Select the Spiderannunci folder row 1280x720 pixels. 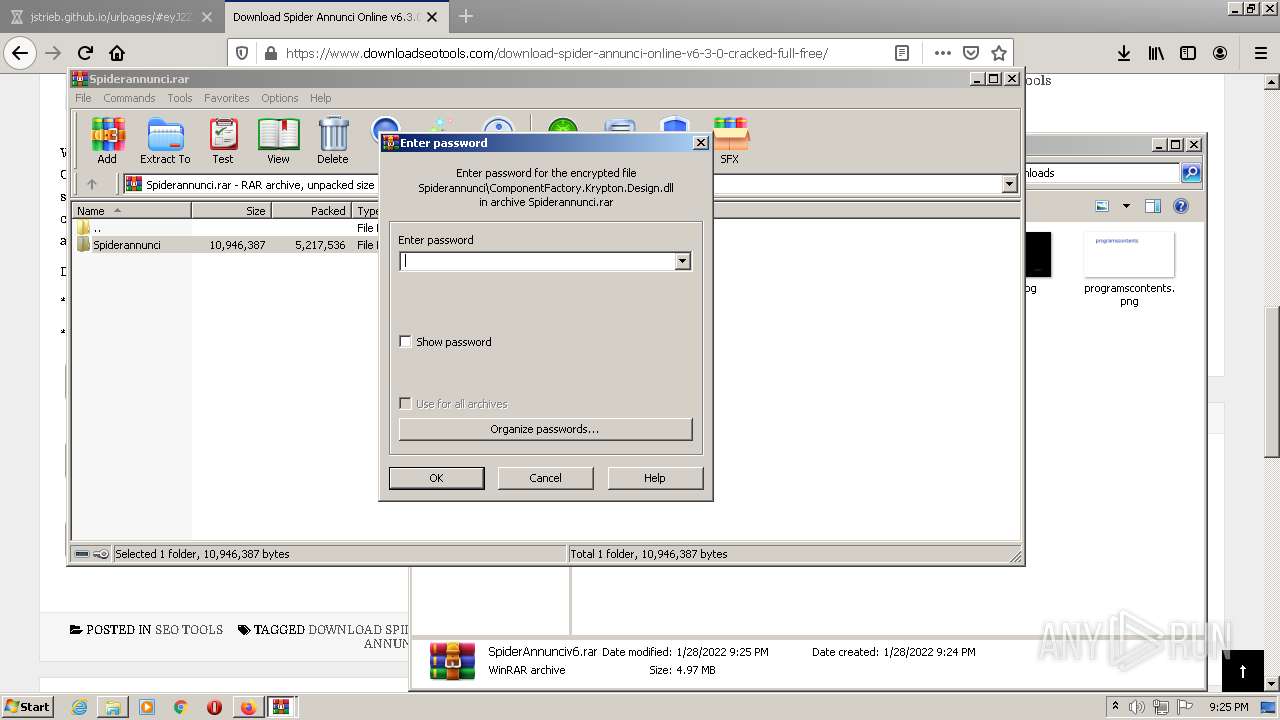point(225,245)
